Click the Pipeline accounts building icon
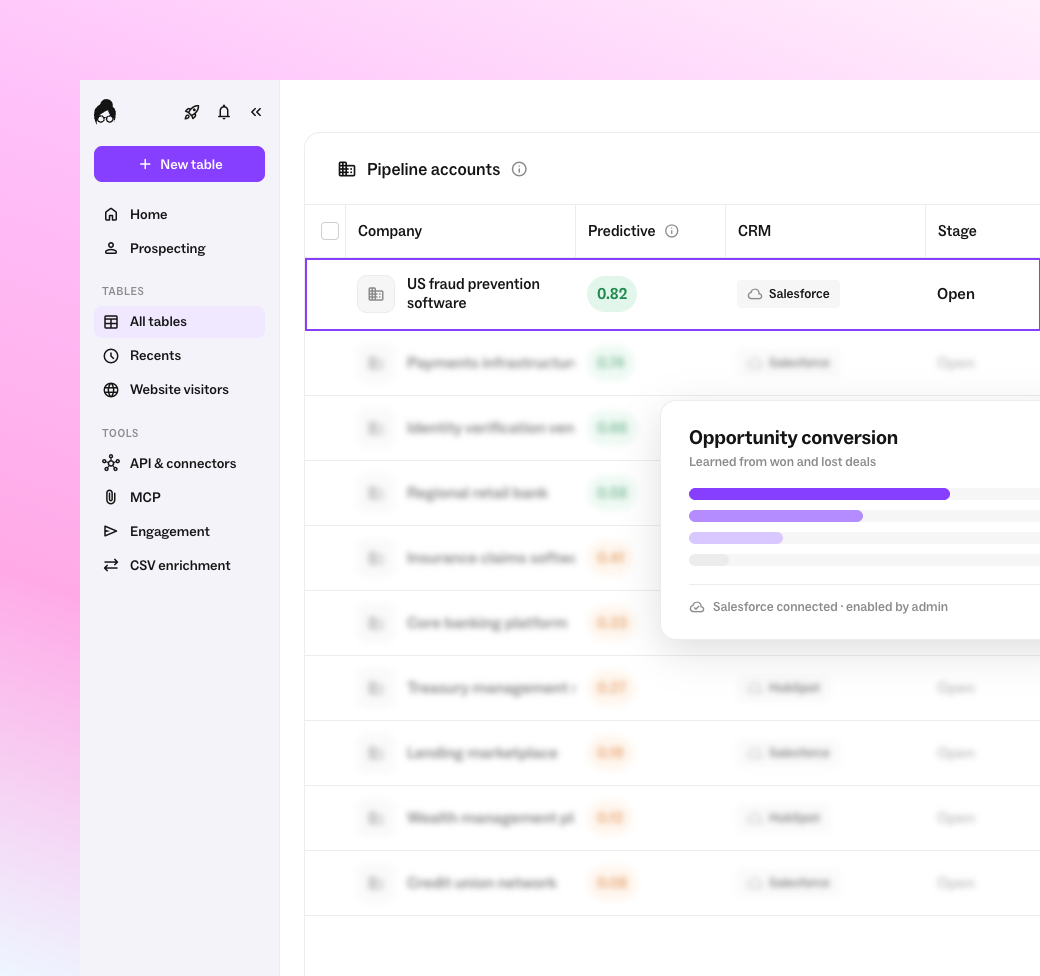Viewport: 1040px width, 976px height. (x=347, y=169)
